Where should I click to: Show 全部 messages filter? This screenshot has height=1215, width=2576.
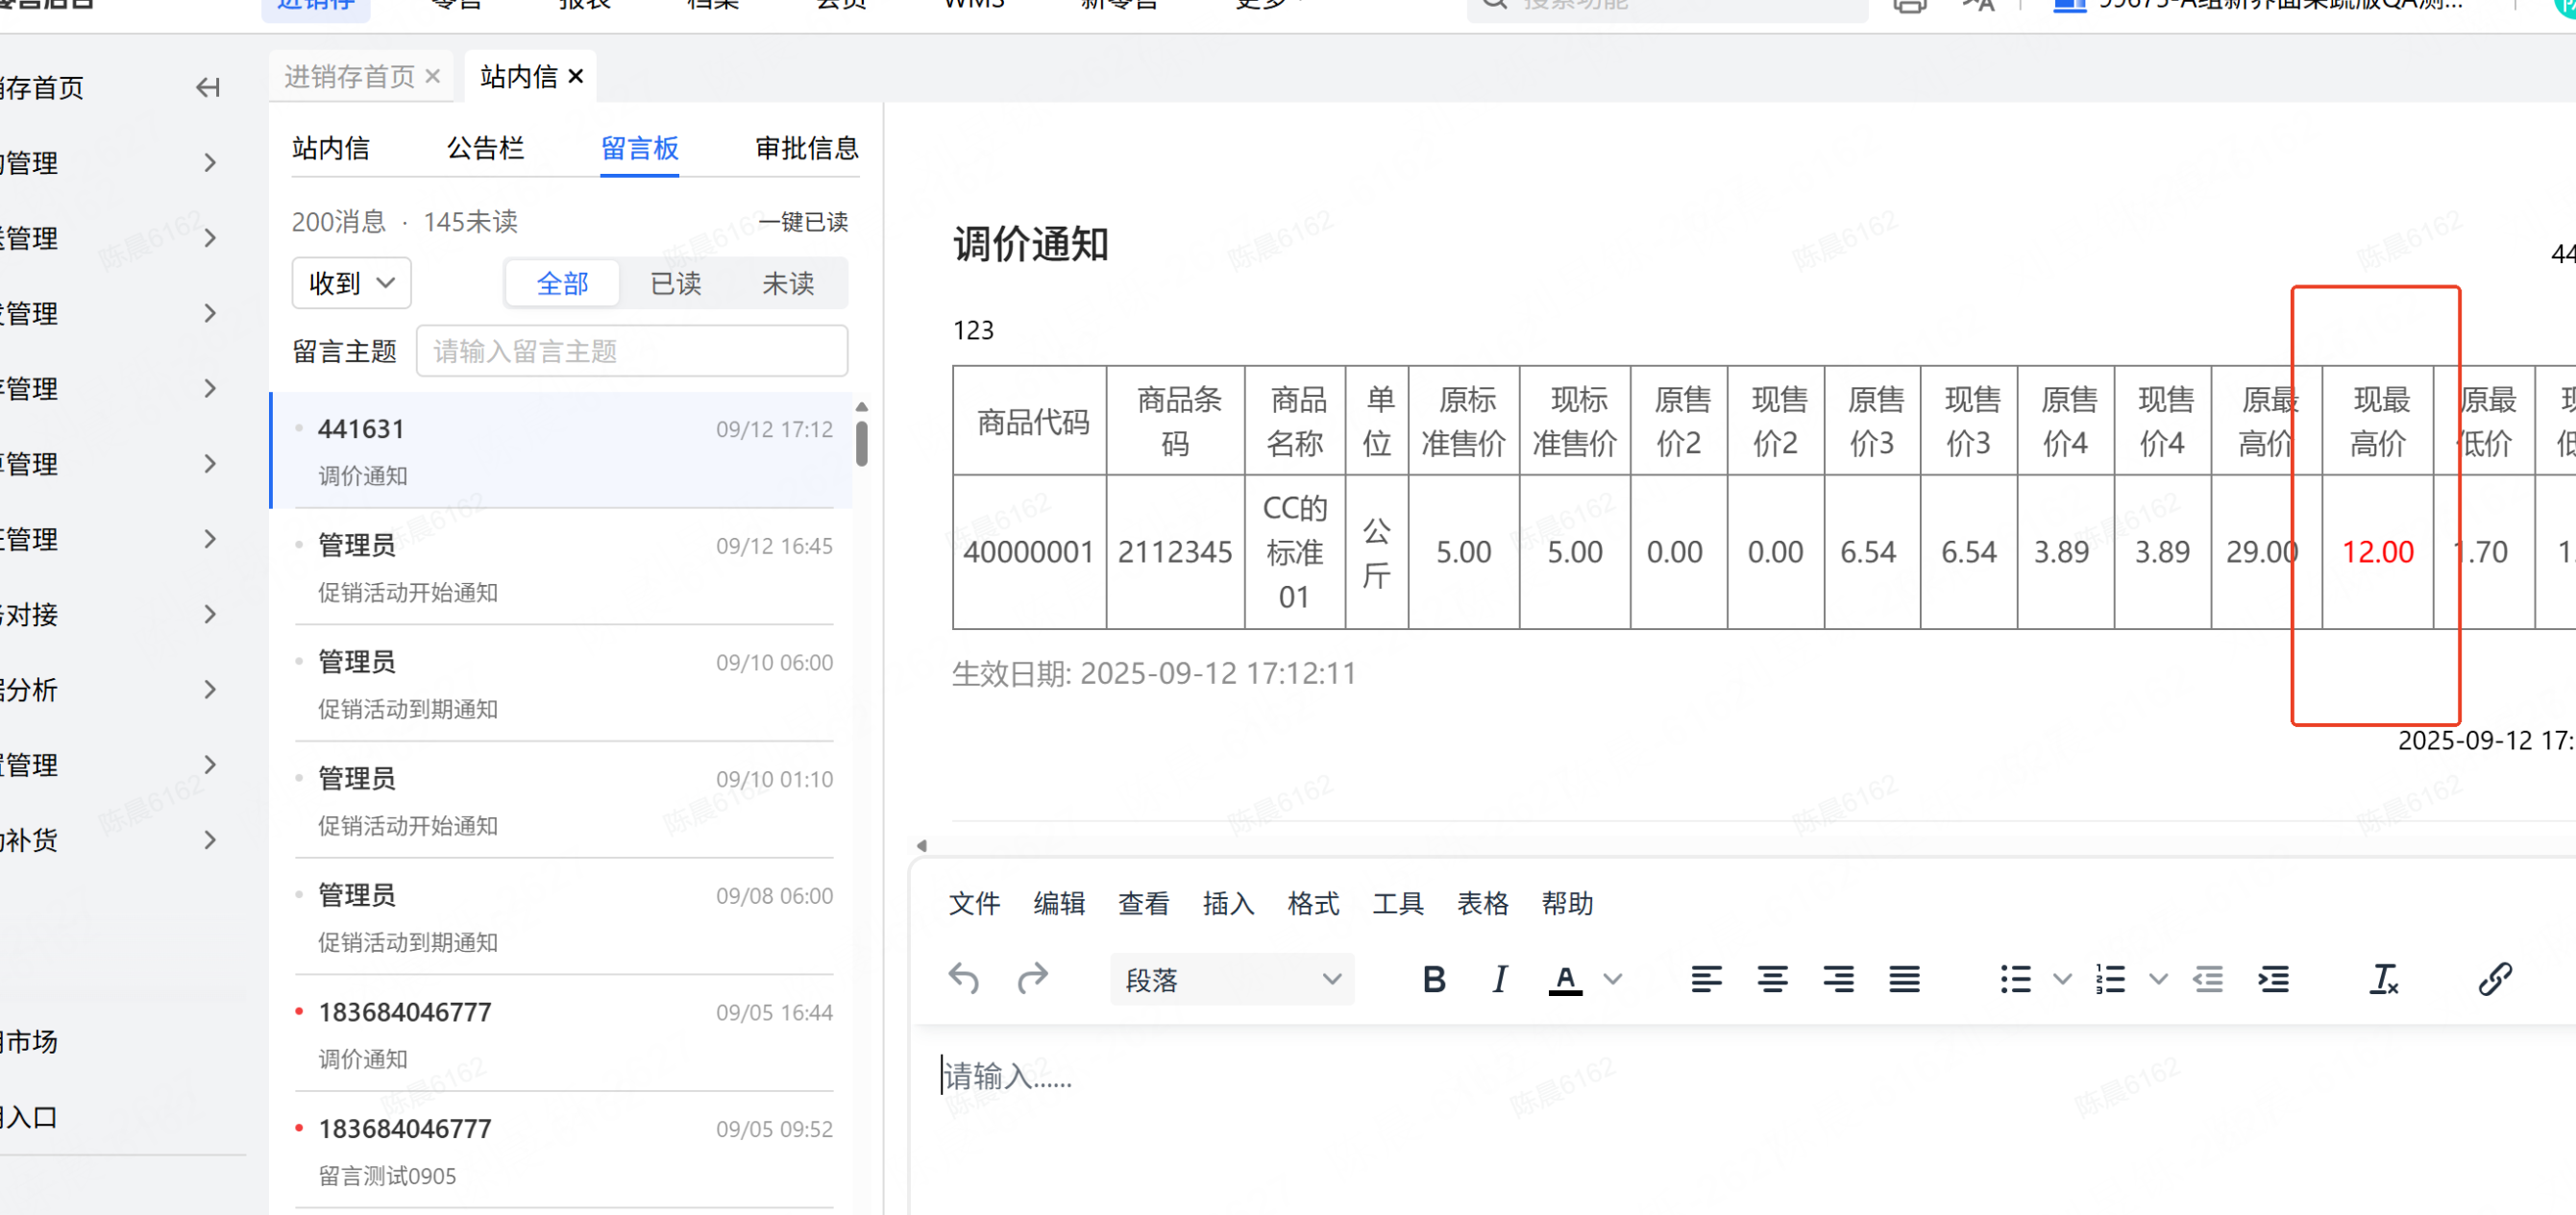[562, 284]
